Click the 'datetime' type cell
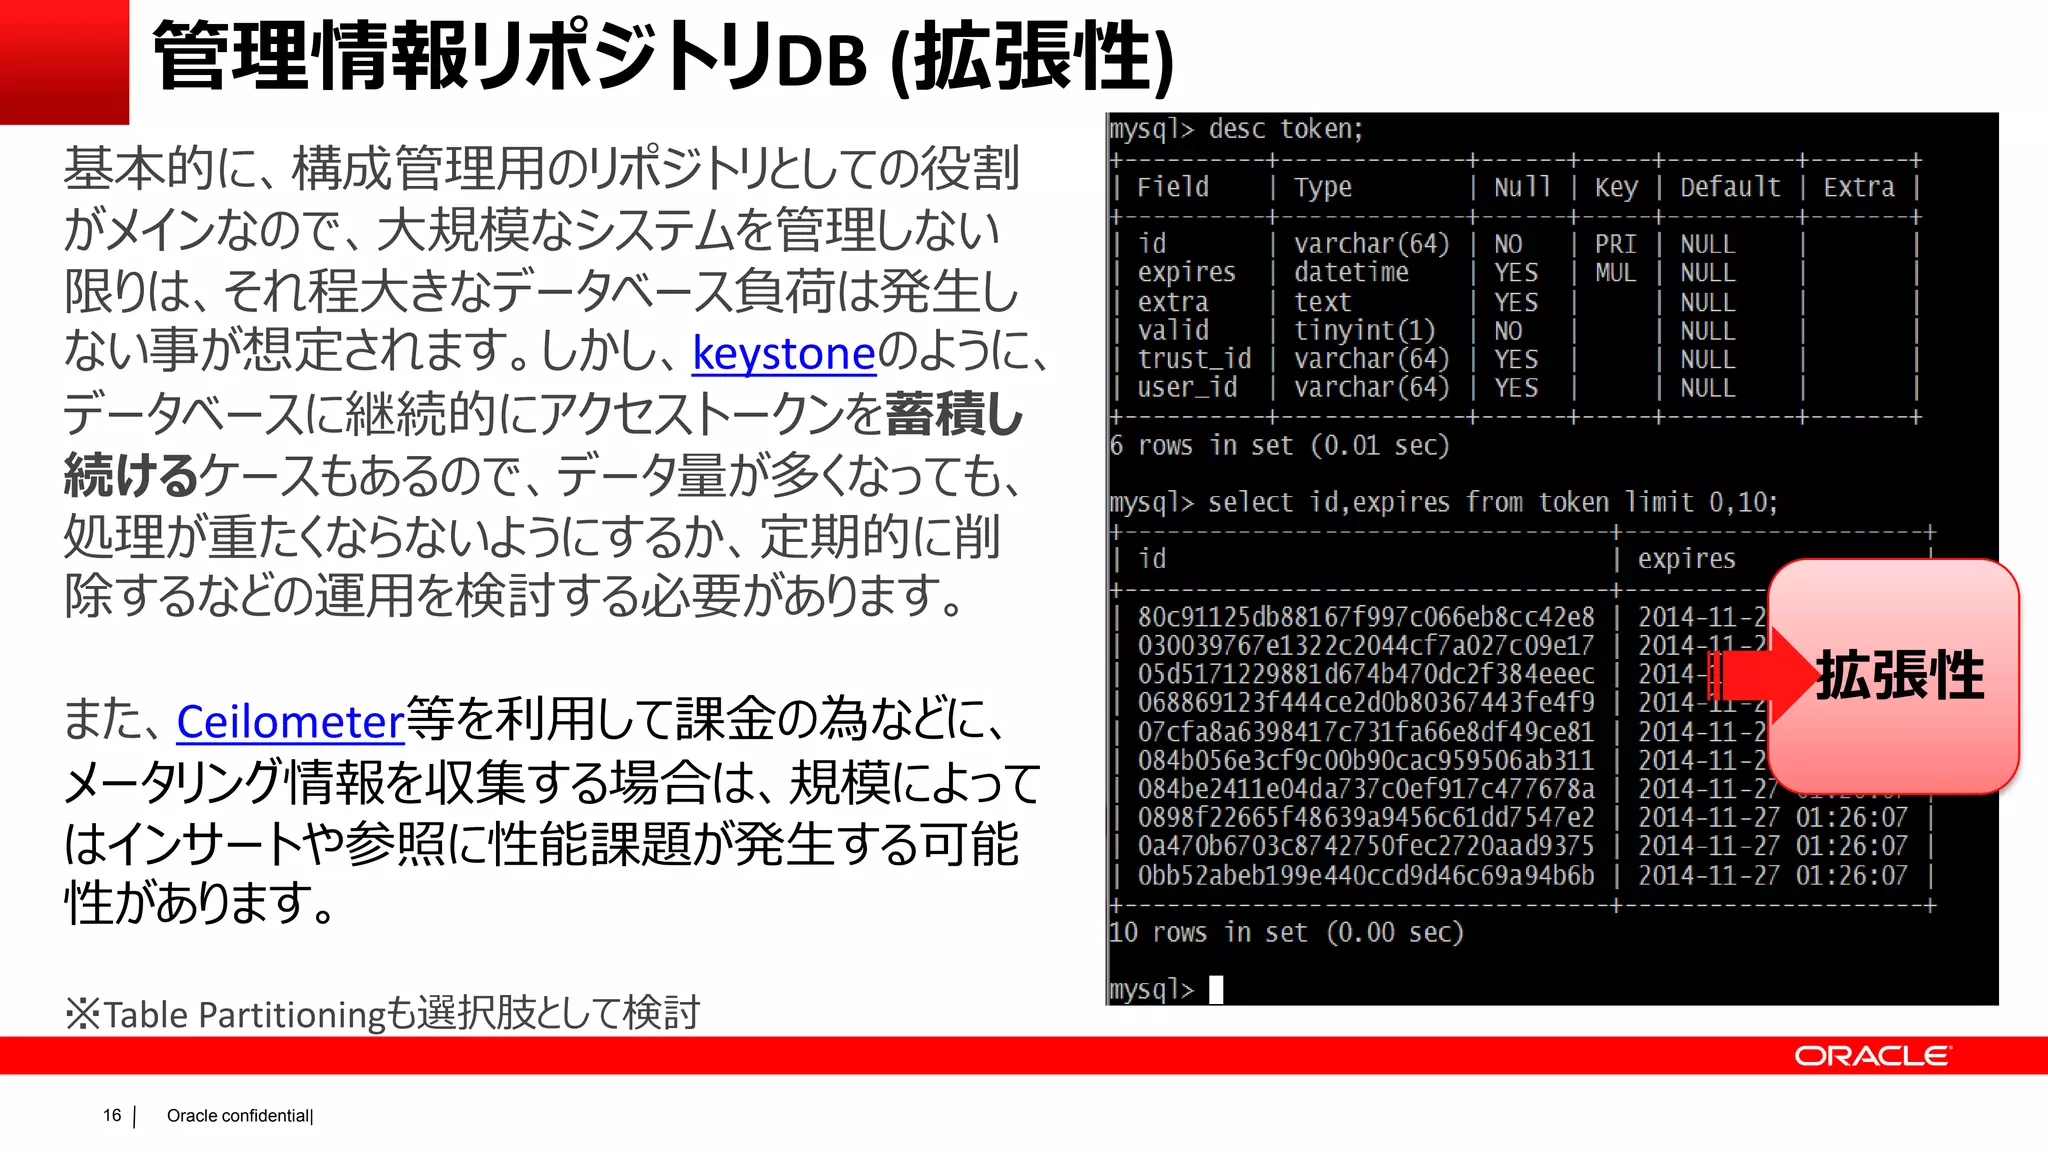 (x=1351, y=272)
